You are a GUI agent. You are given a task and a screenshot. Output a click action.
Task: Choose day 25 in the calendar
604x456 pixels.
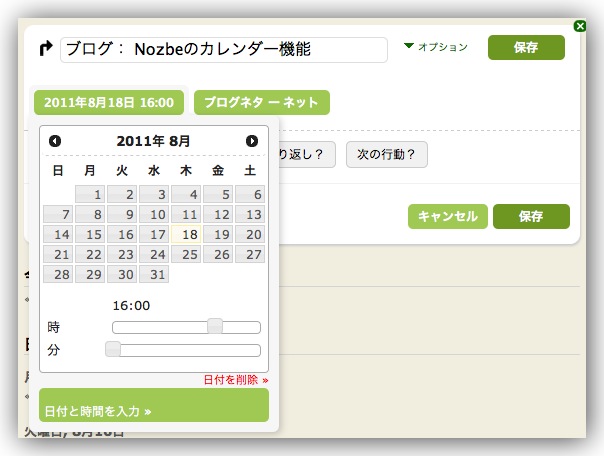[186, 254]
